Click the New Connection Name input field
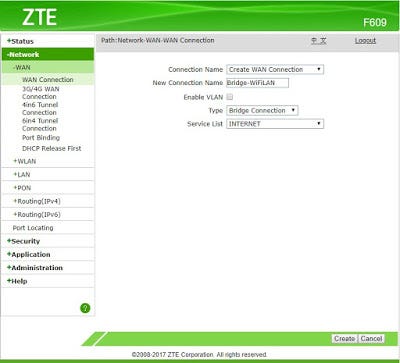Viewport: 400px width, 363px height. tap(257, 83)
